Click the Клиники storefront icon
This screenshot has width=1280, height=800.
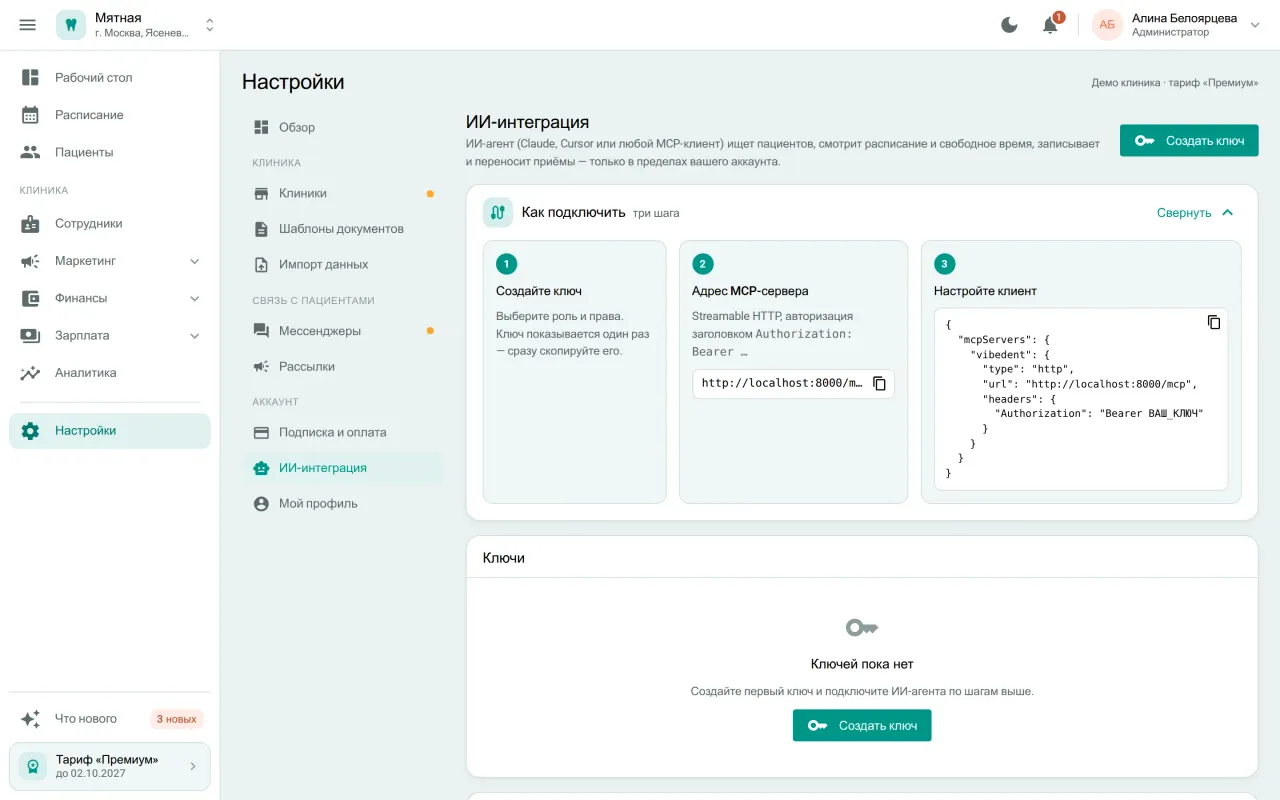point(262,193)
